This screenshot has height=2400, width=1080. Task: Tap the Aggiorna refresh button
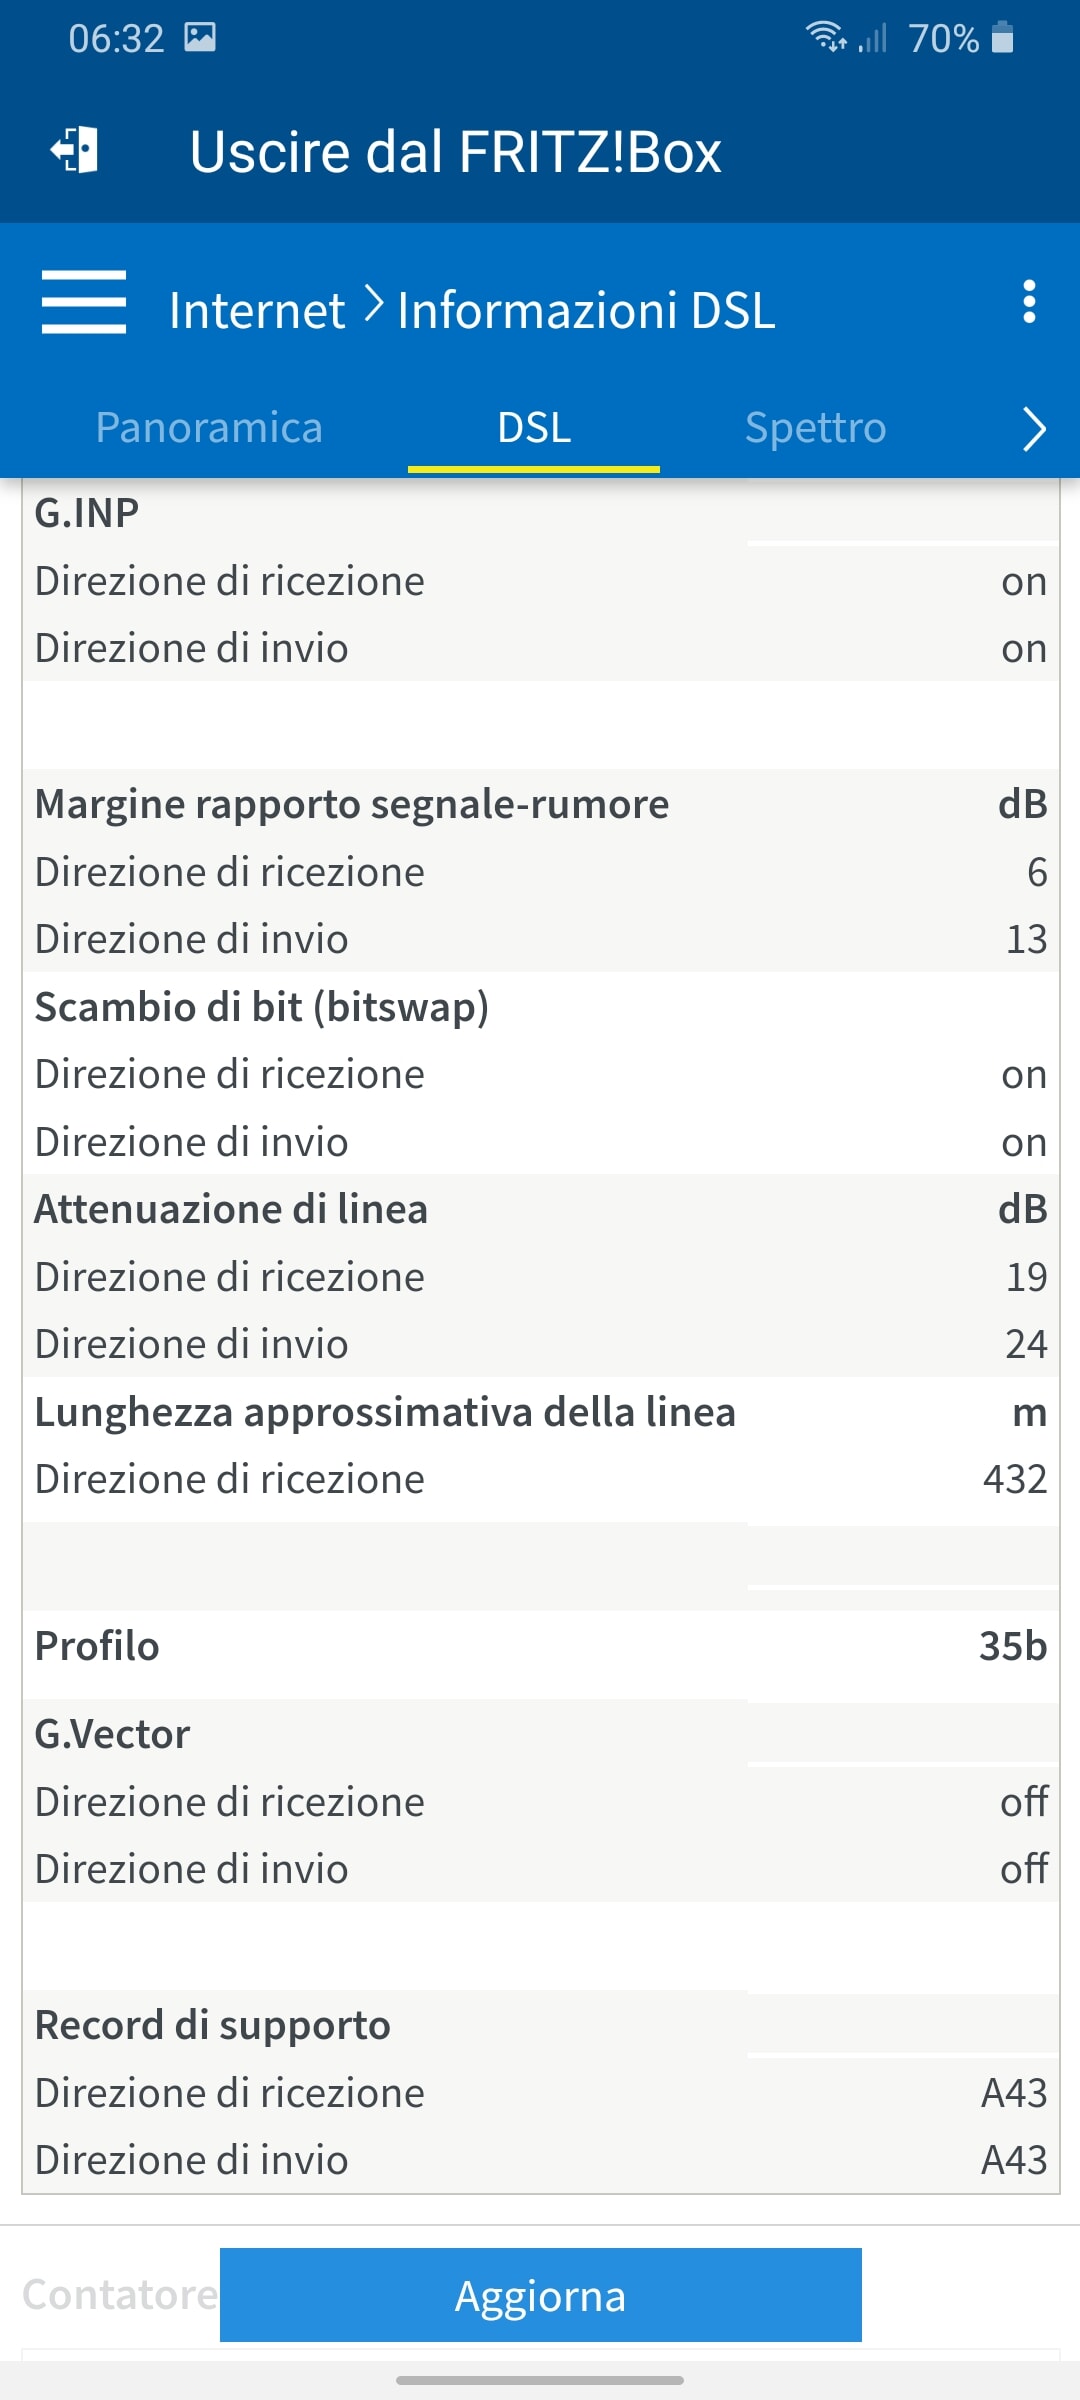541,2295
